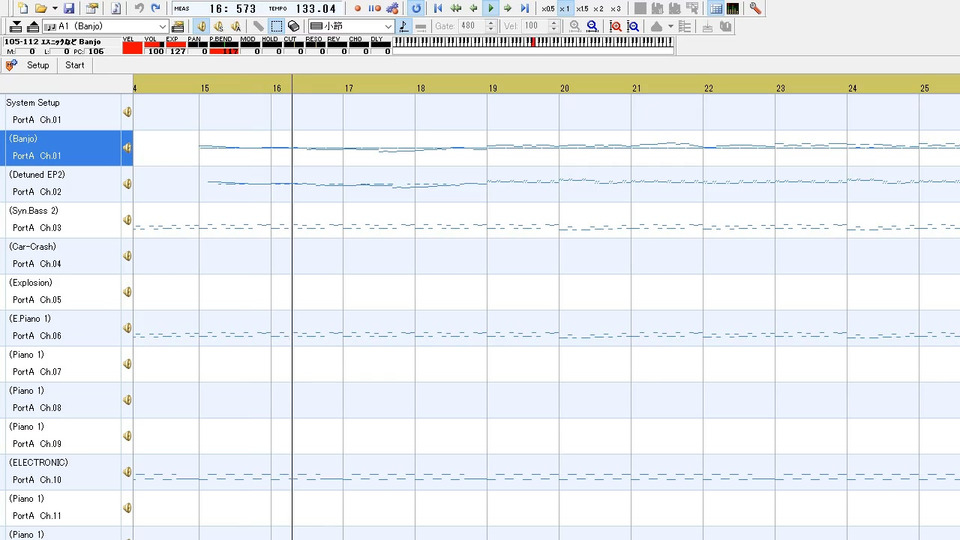This screenshot has width=960, height=540.
Task: Start step recording with pause-record icon
Action: (x=374, y=9)
